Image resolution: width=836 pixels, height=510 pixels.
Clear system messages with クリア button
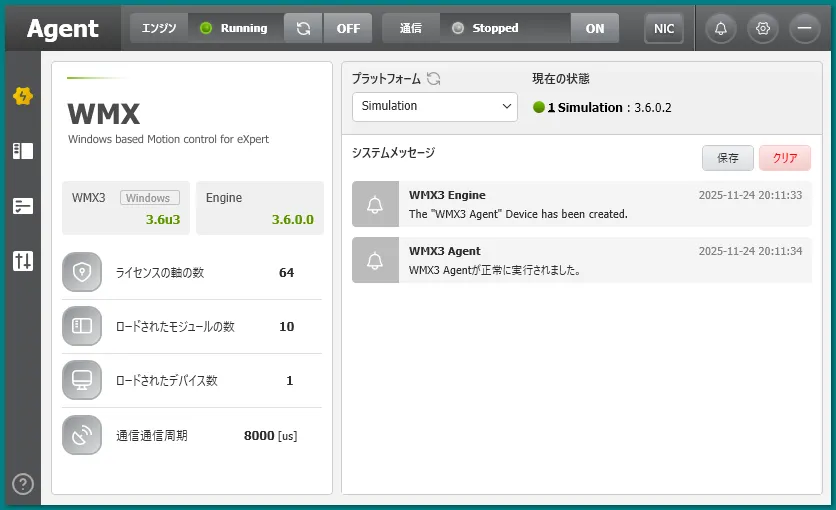point(785,158)
